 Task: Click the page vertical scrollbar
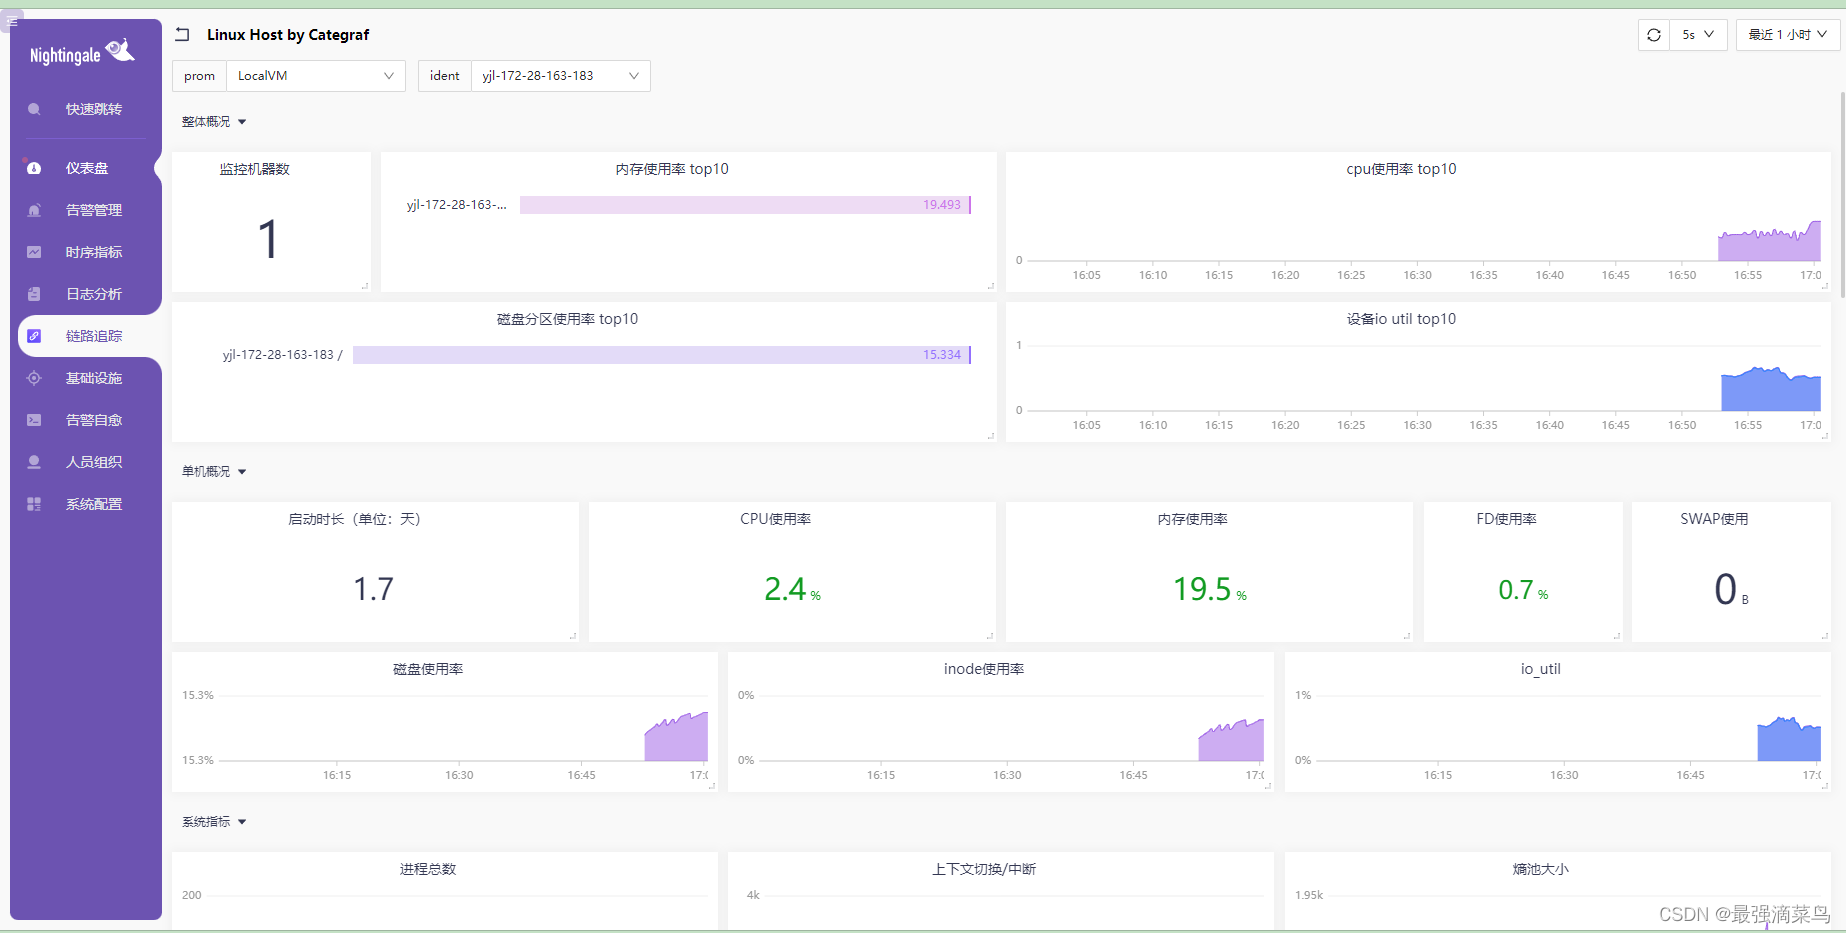click(1842, 196)
